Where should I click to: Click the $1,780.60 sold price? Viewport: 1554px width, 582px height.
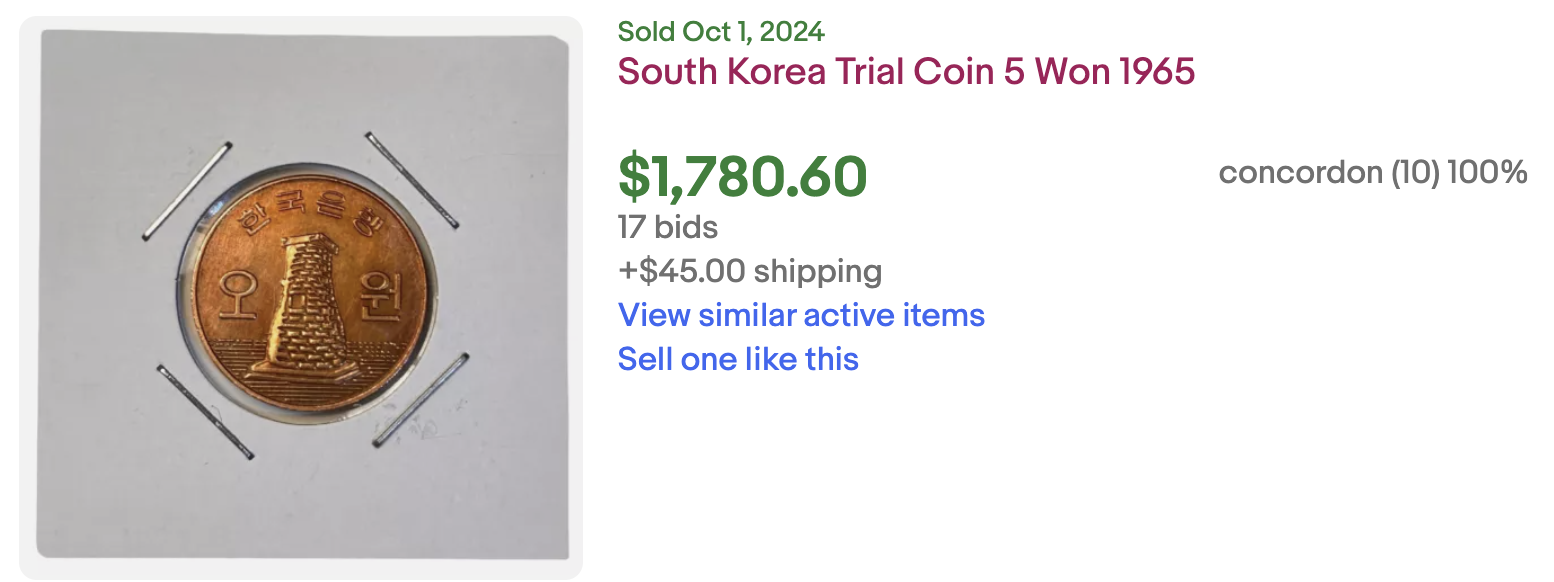click(742, 176)
